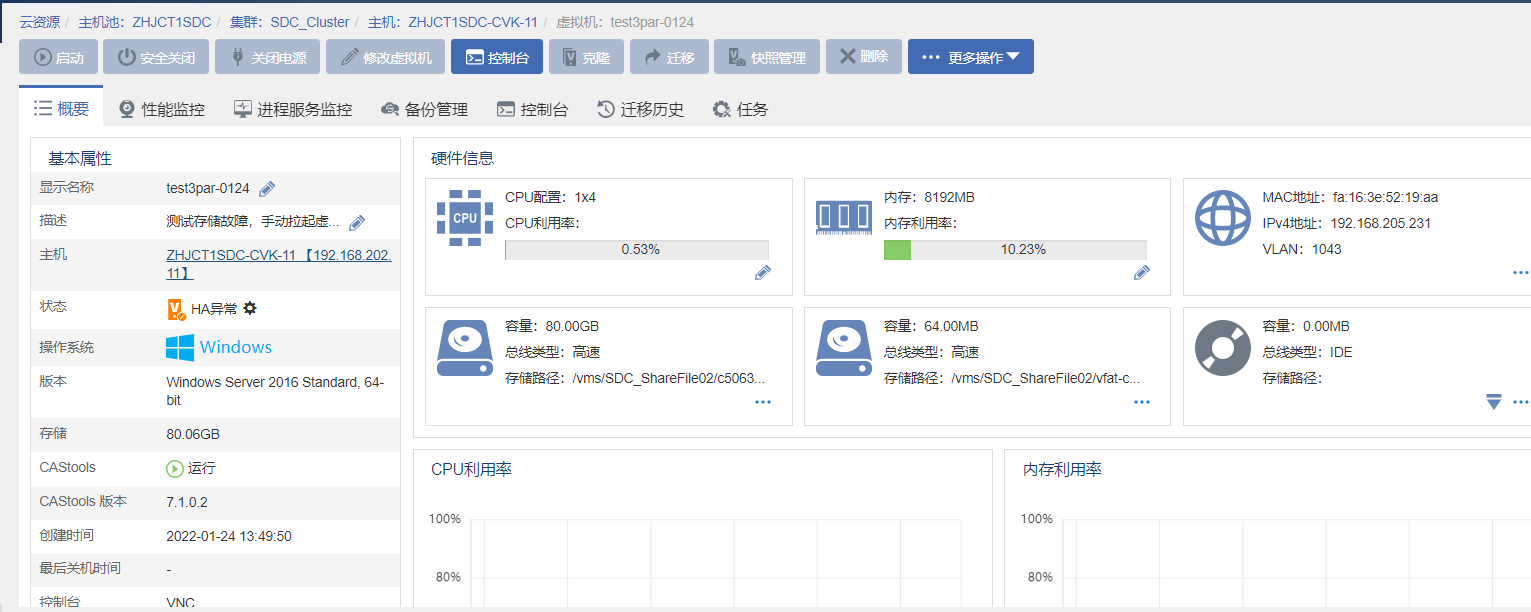Select the VLAN: 1043 text
1531x612 pixels.
[1302, 249]
